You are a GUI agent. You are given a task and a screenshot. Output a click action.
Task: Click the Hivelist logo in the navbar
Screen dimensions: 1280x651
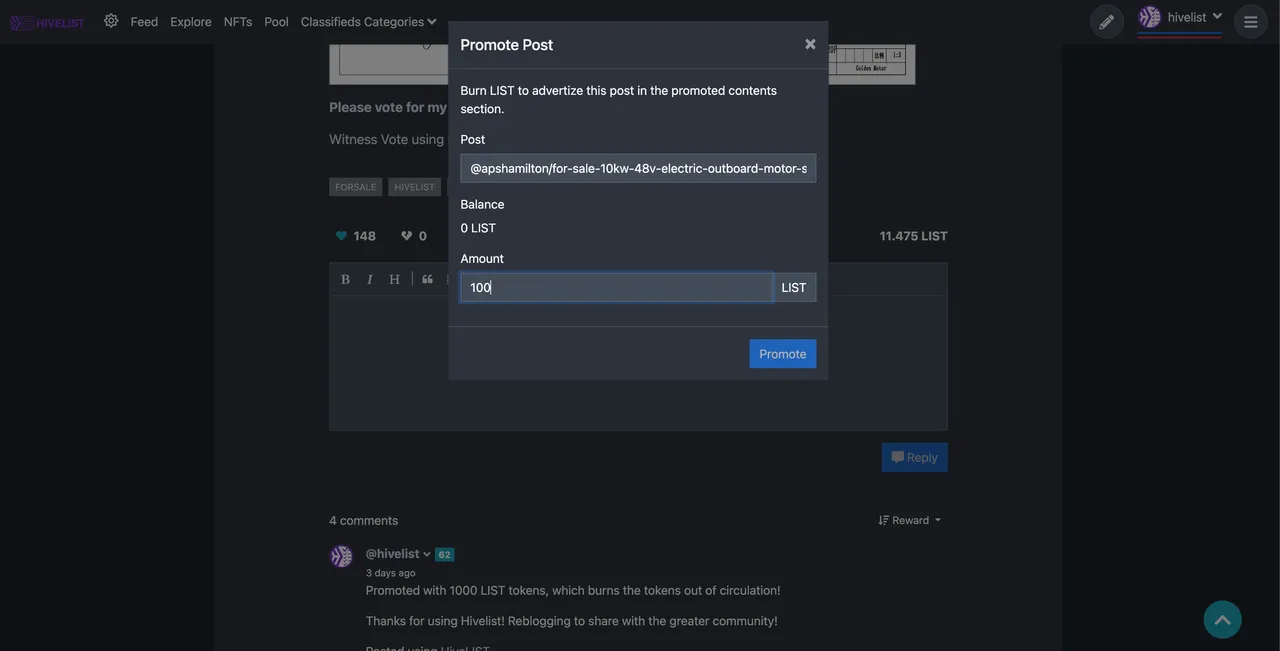(x=47, y=22)
